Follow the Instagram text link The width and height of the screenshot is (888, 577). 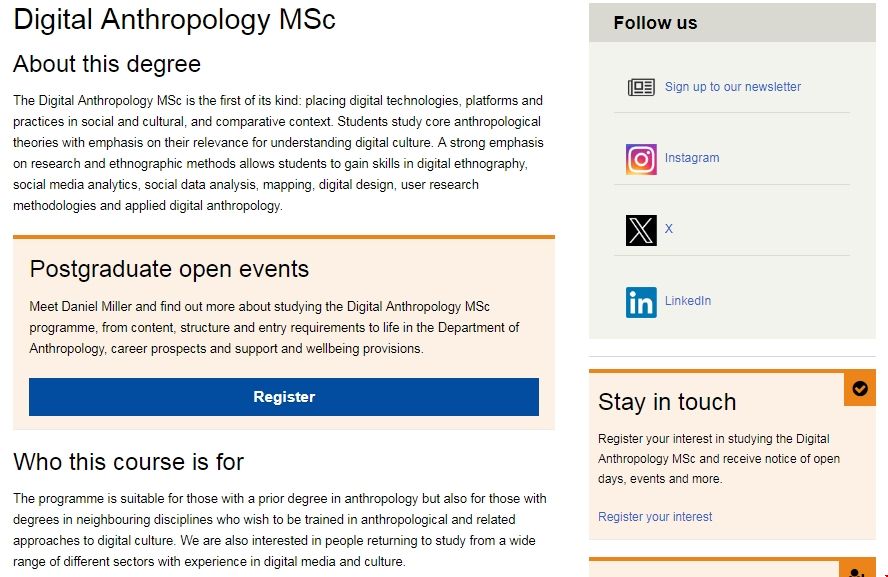tap(692, 158)
